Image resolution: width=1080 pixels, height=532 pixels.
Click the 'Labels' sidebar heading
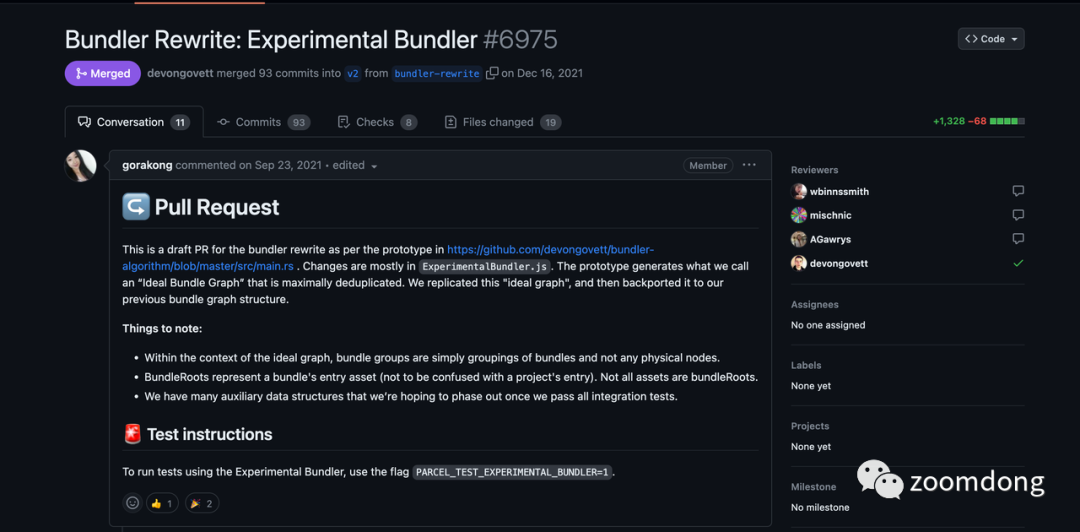806,365
